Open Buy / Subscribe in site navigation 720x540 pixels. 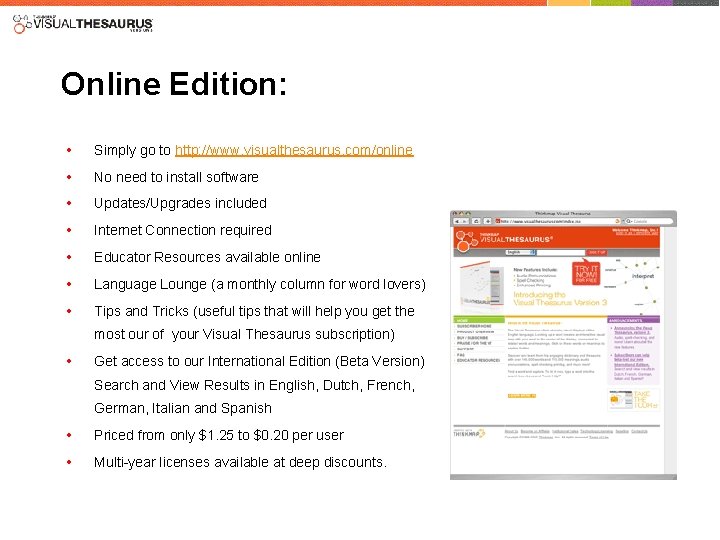click(472, 338)
